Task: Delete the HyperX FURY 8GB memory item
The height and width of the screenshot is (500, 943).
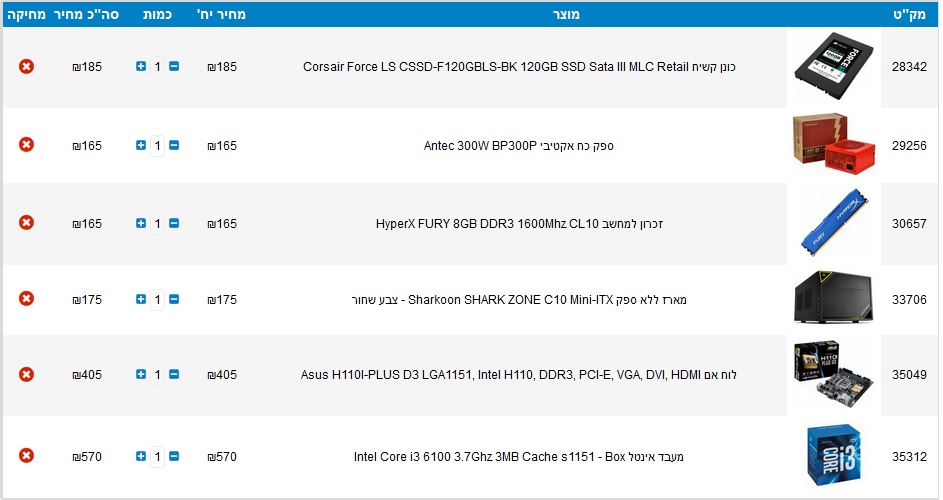Action: [x=26, y=223]
